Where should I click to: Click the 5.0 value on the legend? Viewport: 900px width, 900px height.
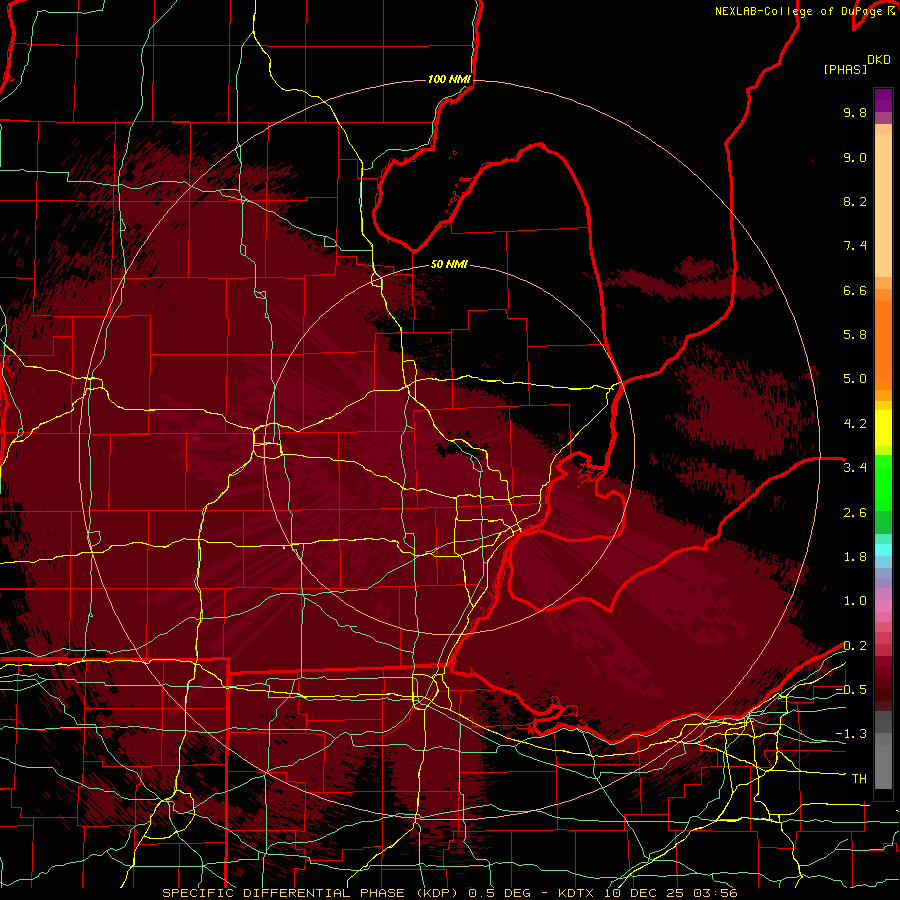pyautogui.click(x=855, y=379)
